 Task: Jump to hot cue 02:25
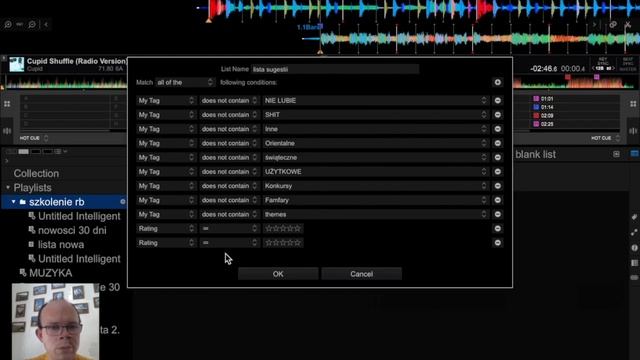(x=543, y=124)
